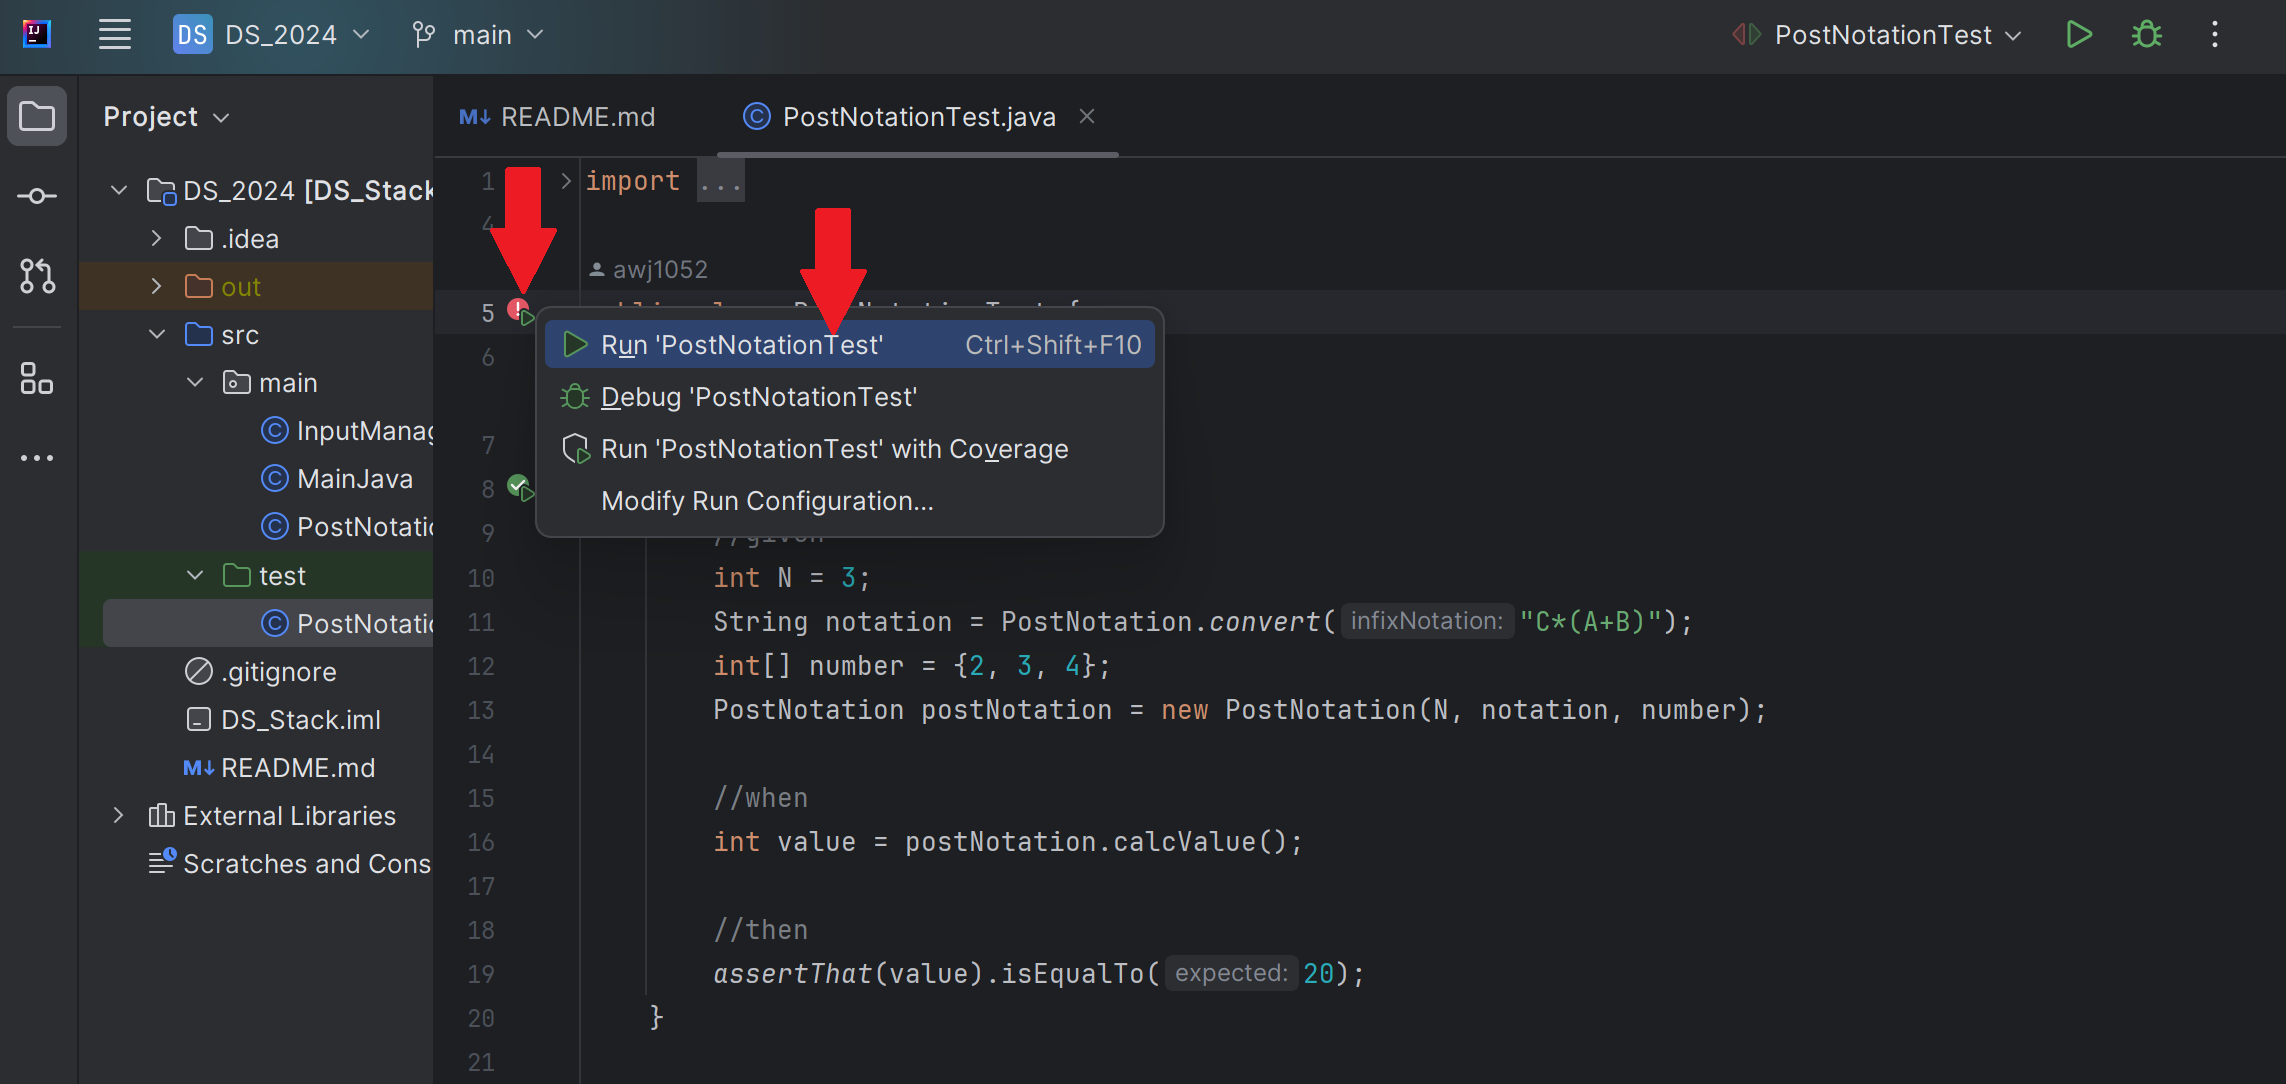Screen dimensions: 2286x1084
Task: Click the green Run button in top toolbar
Action: (x=2079, y=35)
